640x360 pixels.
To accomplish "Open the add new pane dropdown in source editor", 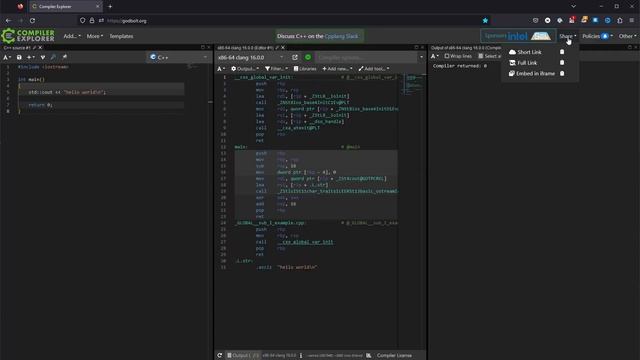I will click(x=31, y=57).
